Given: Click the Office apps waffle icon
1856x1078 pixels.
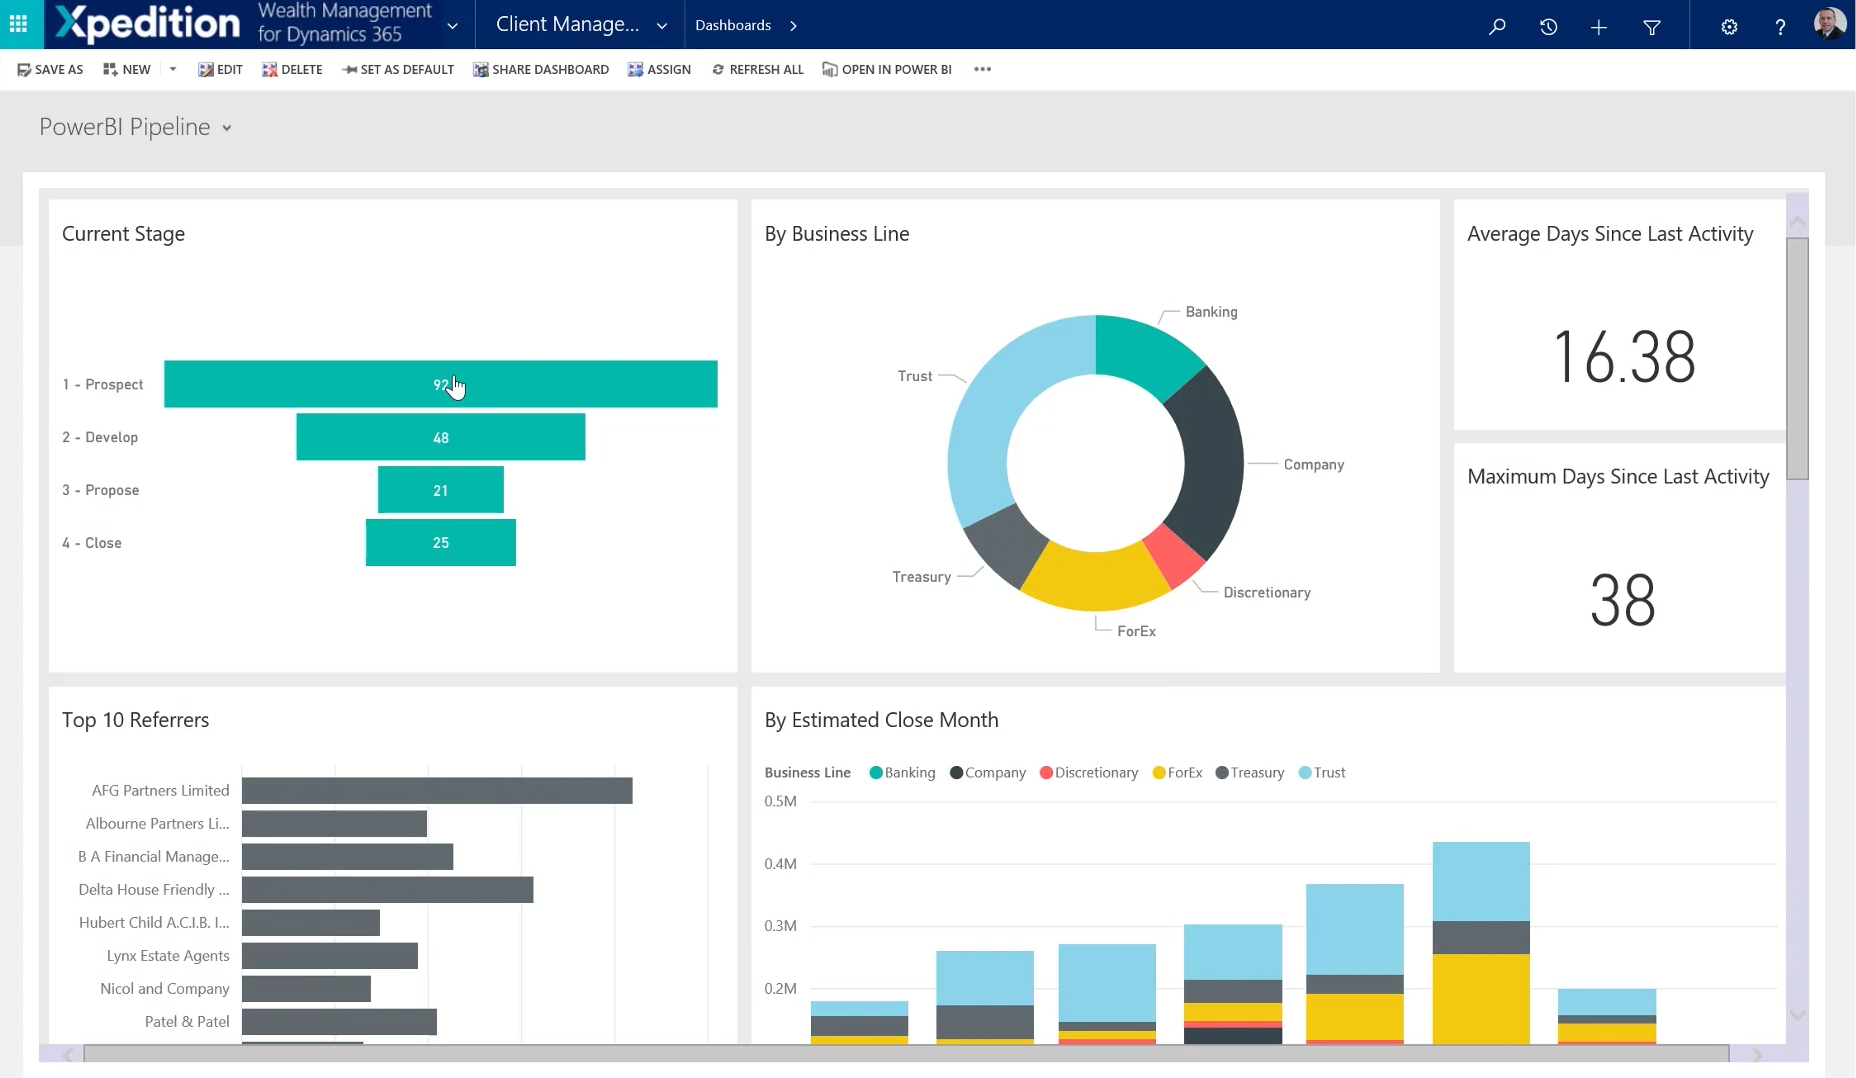Looking at the screenshot, I should (18, 23).
